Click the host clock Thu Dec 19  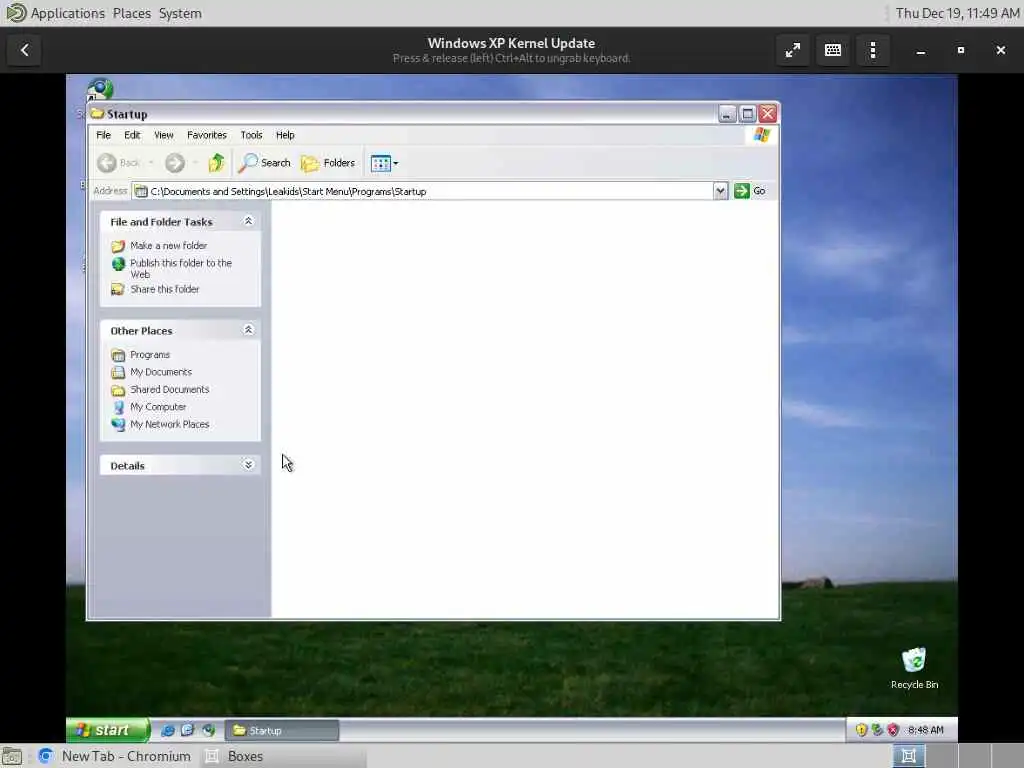click(x=957, y=13)
